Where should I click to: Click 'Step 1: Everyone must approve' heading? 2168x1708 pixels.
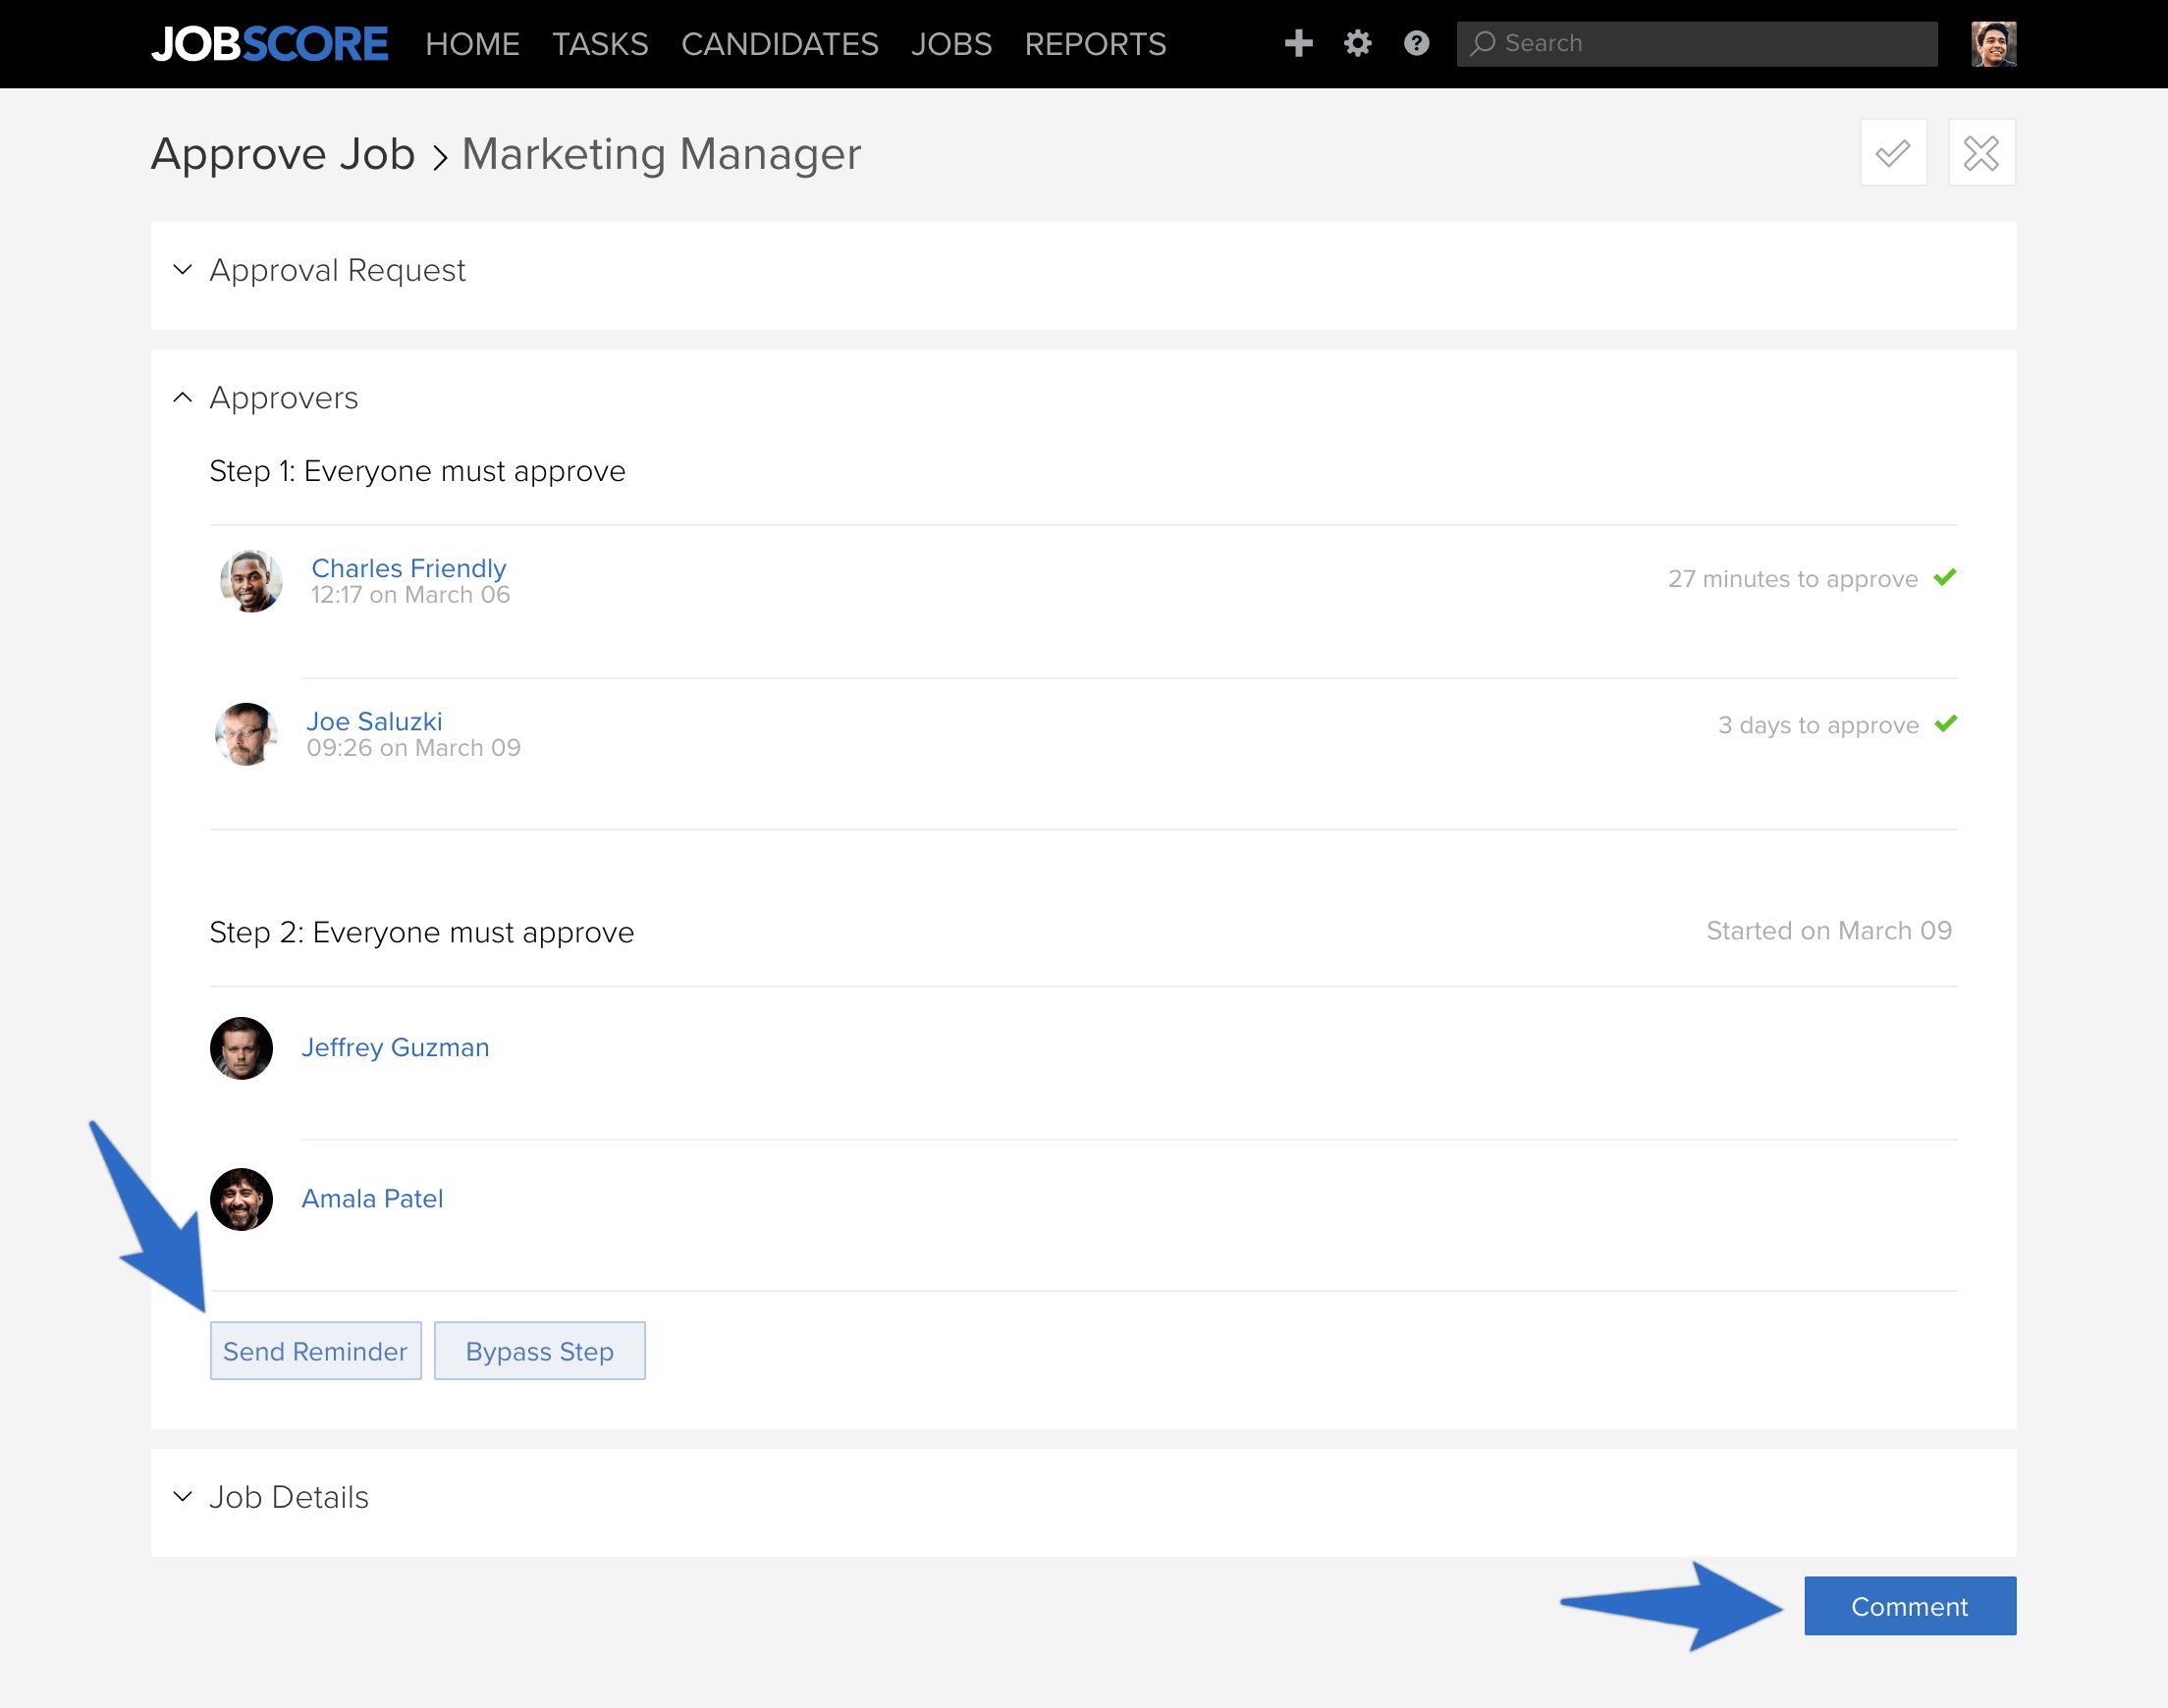pos(417,471)
